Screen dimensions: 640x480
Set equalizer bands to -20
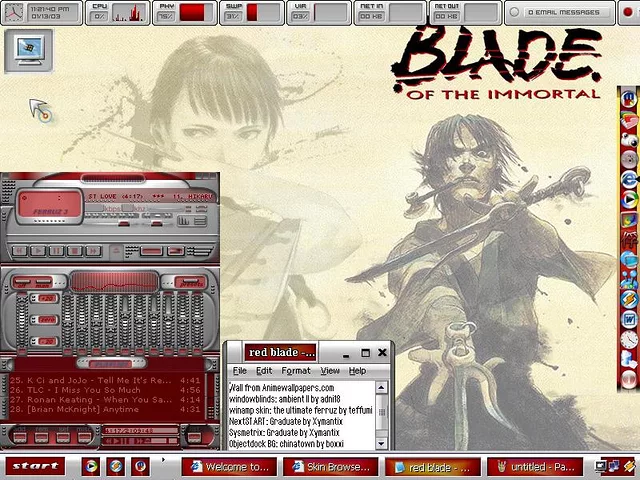point(47,341)
